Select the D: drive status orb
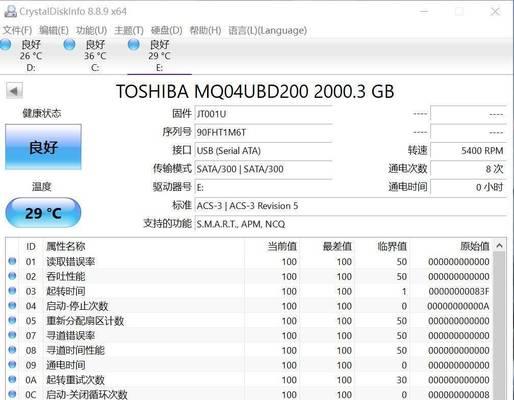Viewport: 514px width, 400px height. (5, 44)
